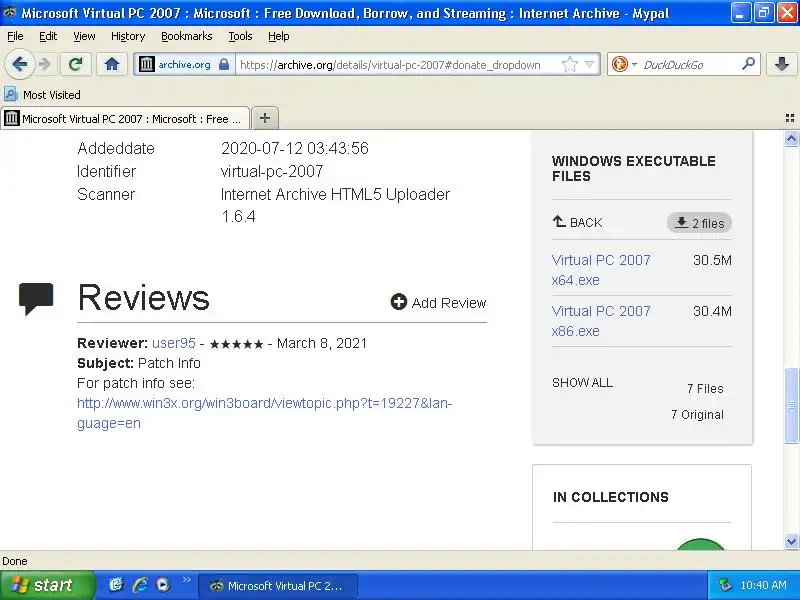The height and width of the screenshot is (600, 800).
Task: Click the IN COLLECTIONS heading
Action: [611, 497]
